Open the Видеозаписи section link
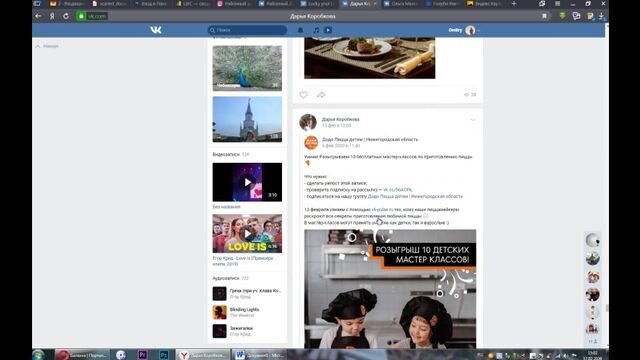 pyautogui.click(x=226, y=154)
